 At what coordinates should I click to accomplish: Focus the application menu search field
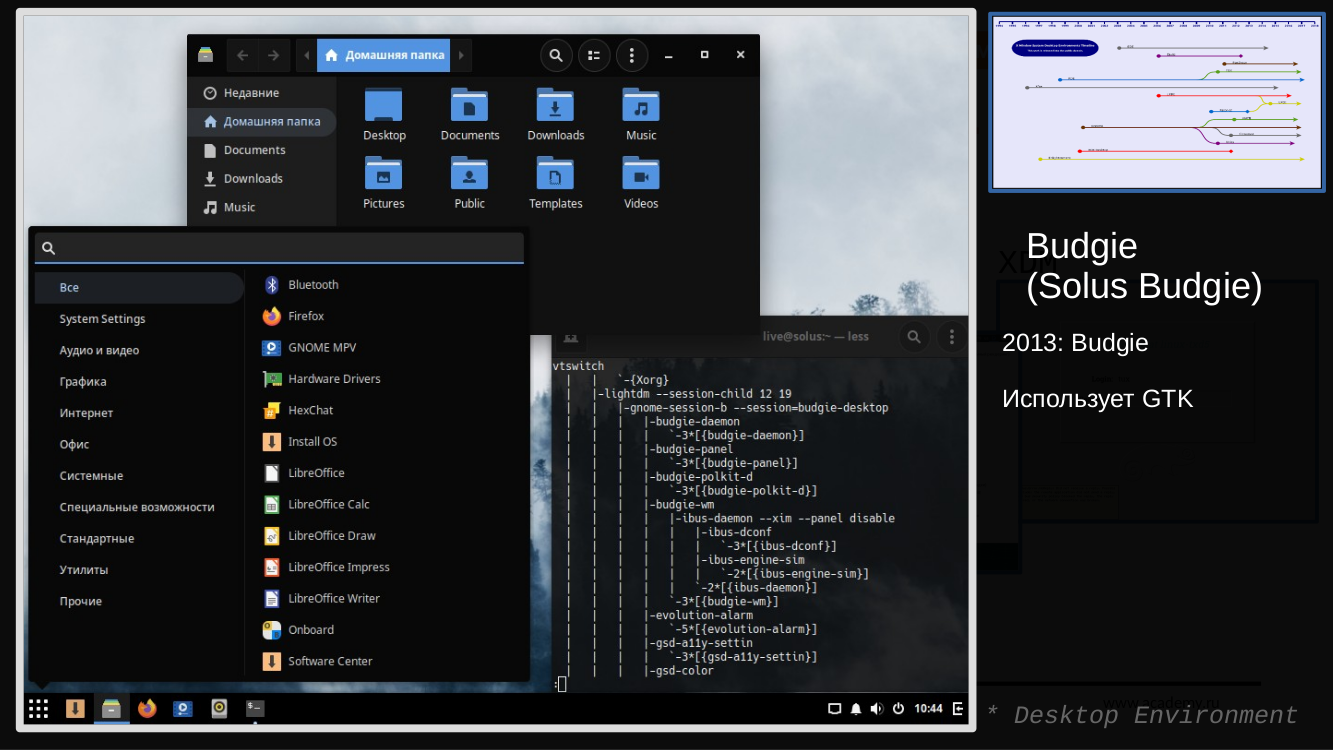pos(279,248)
